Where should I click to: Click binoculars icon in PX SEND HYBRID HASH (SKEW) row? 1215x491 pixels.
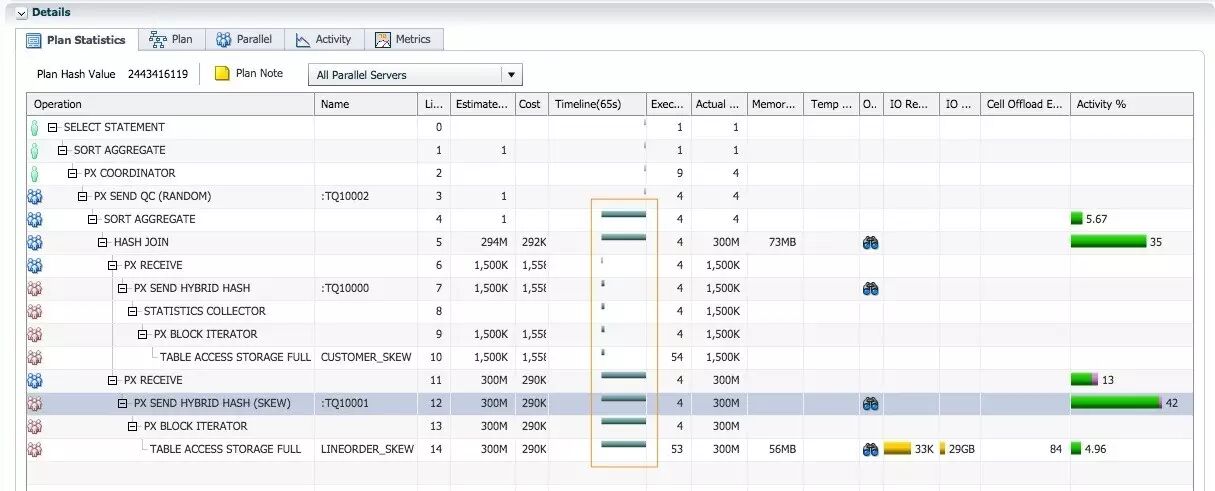click(x=870, y=403)
